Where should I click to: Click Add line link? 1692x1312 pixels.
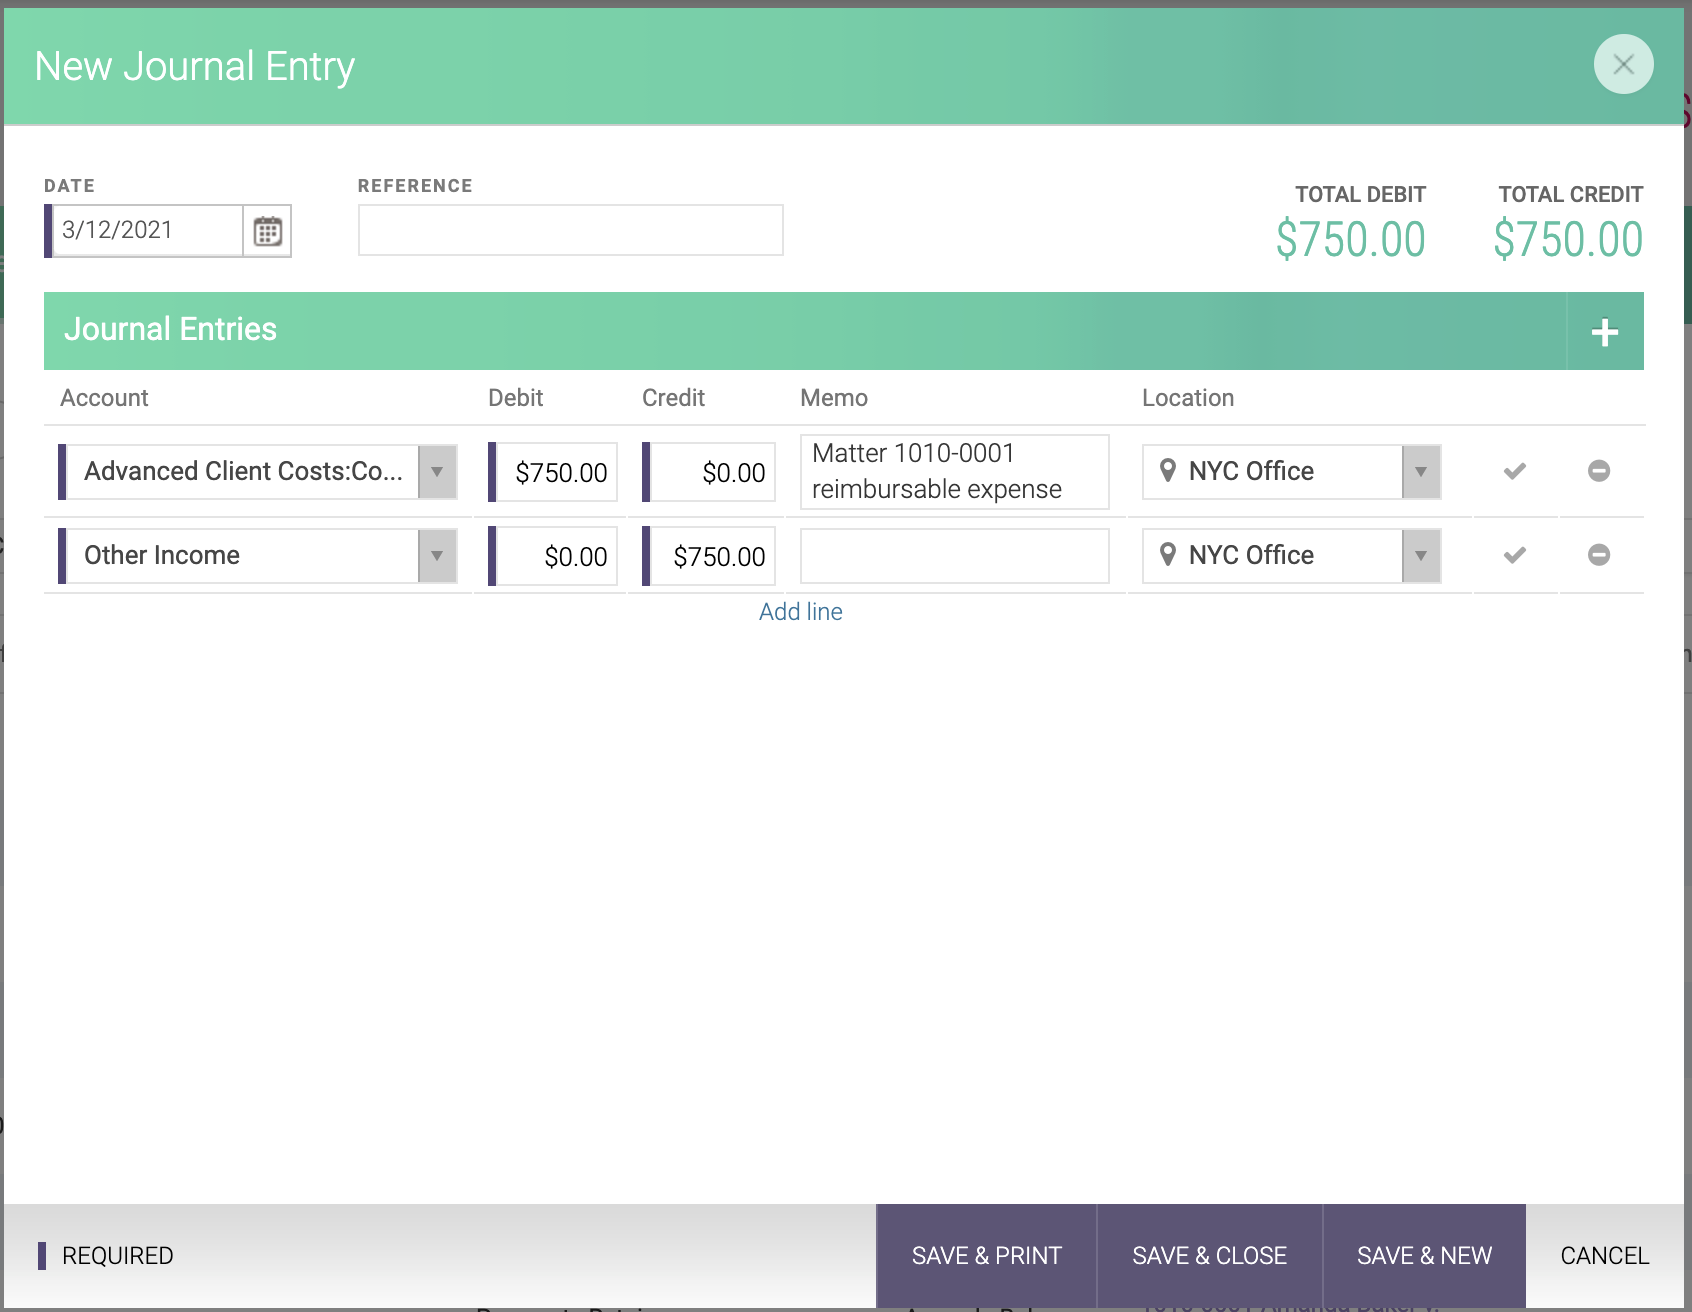tap(800, 612)
